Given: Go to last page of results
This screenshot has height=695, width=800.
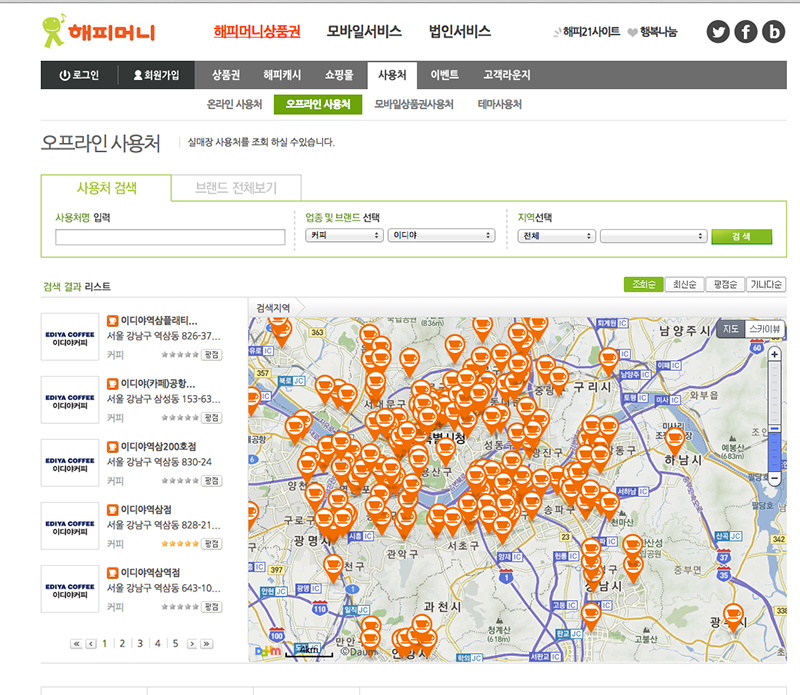Looking at the screenshot, I should (x=207, y=644).
